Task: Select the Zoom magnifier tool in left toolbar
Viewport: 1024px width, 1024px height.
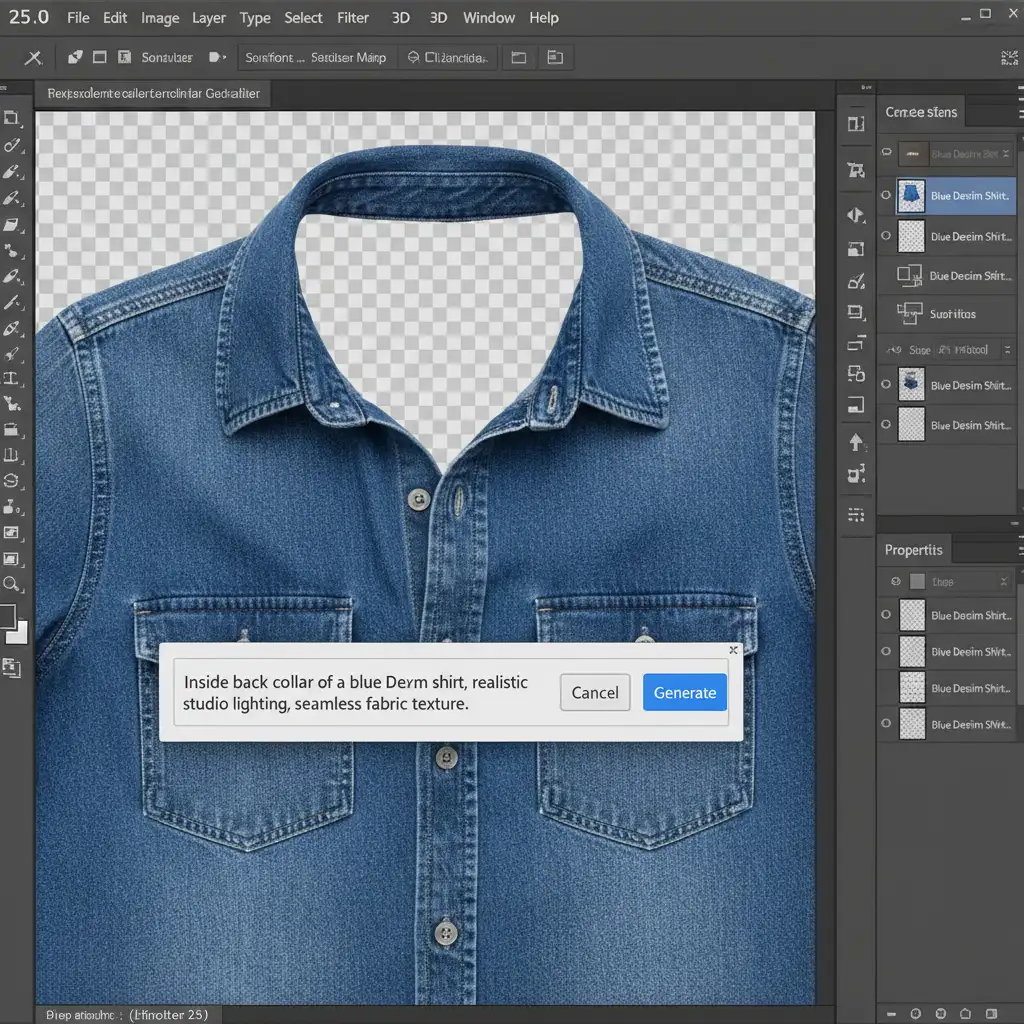Action: tap(12, 584)
